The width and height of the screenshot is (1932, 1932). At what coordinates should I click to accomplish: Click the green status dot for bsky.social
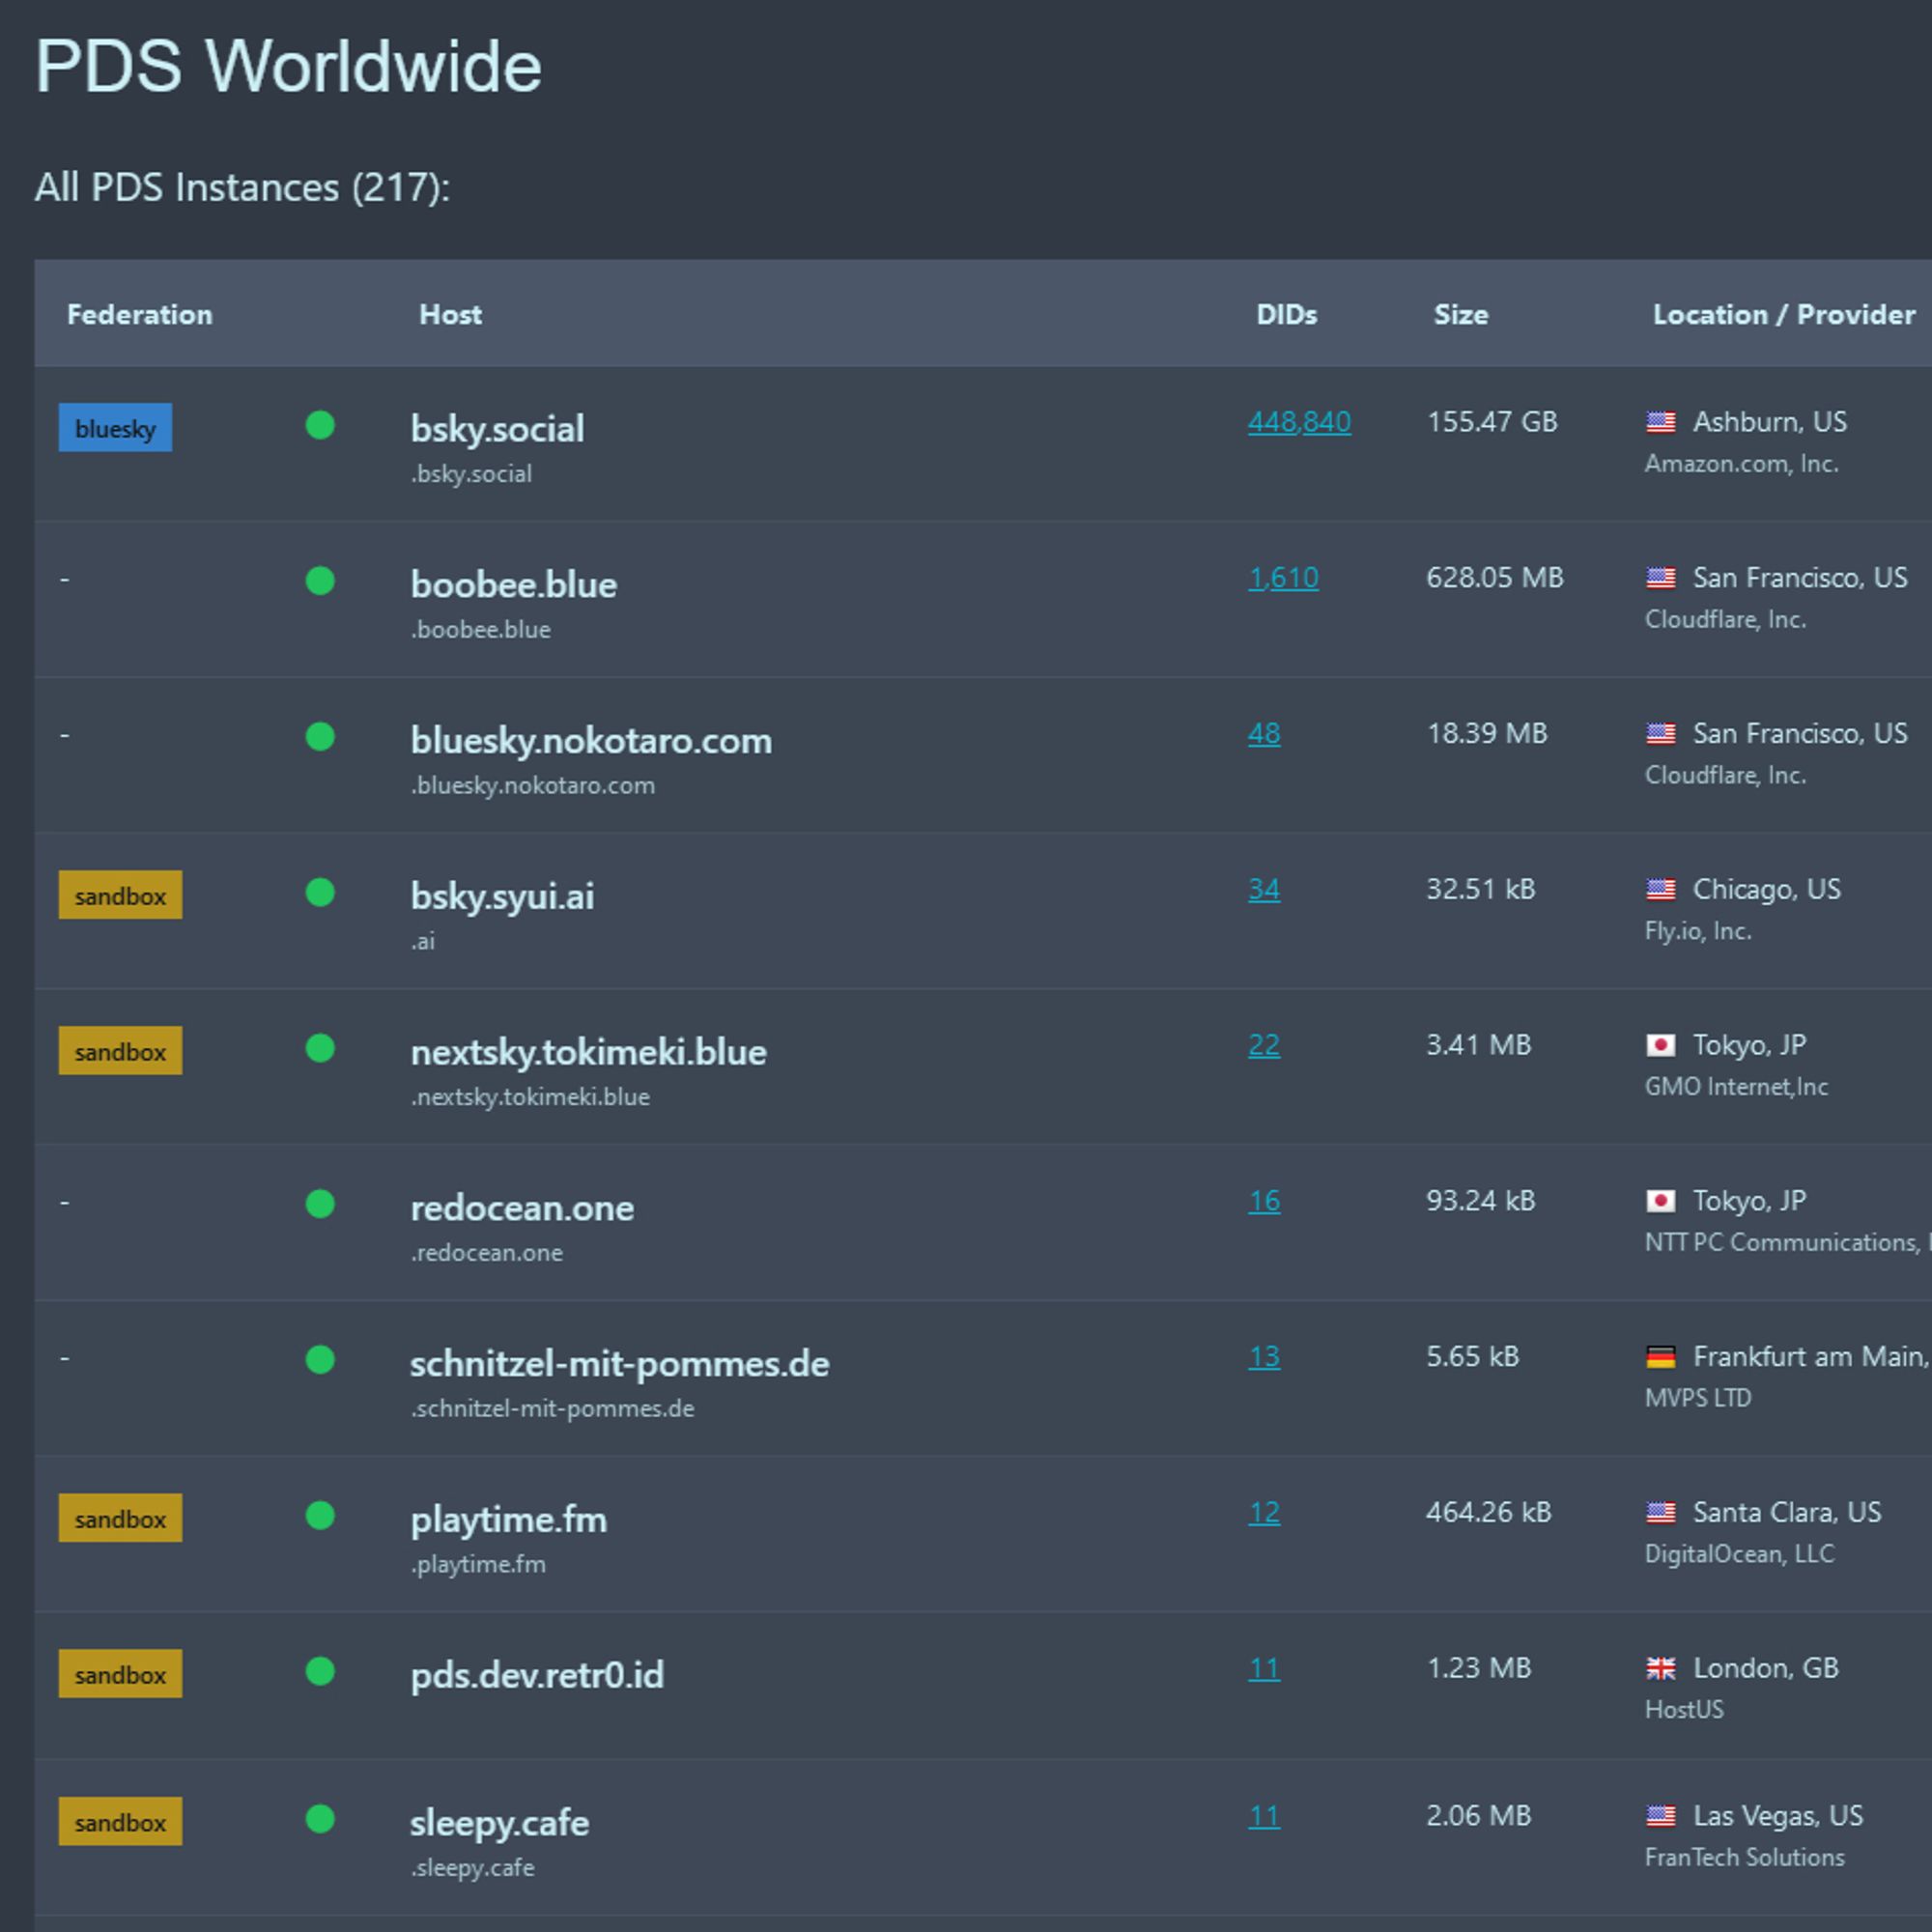tap(320, 425)
